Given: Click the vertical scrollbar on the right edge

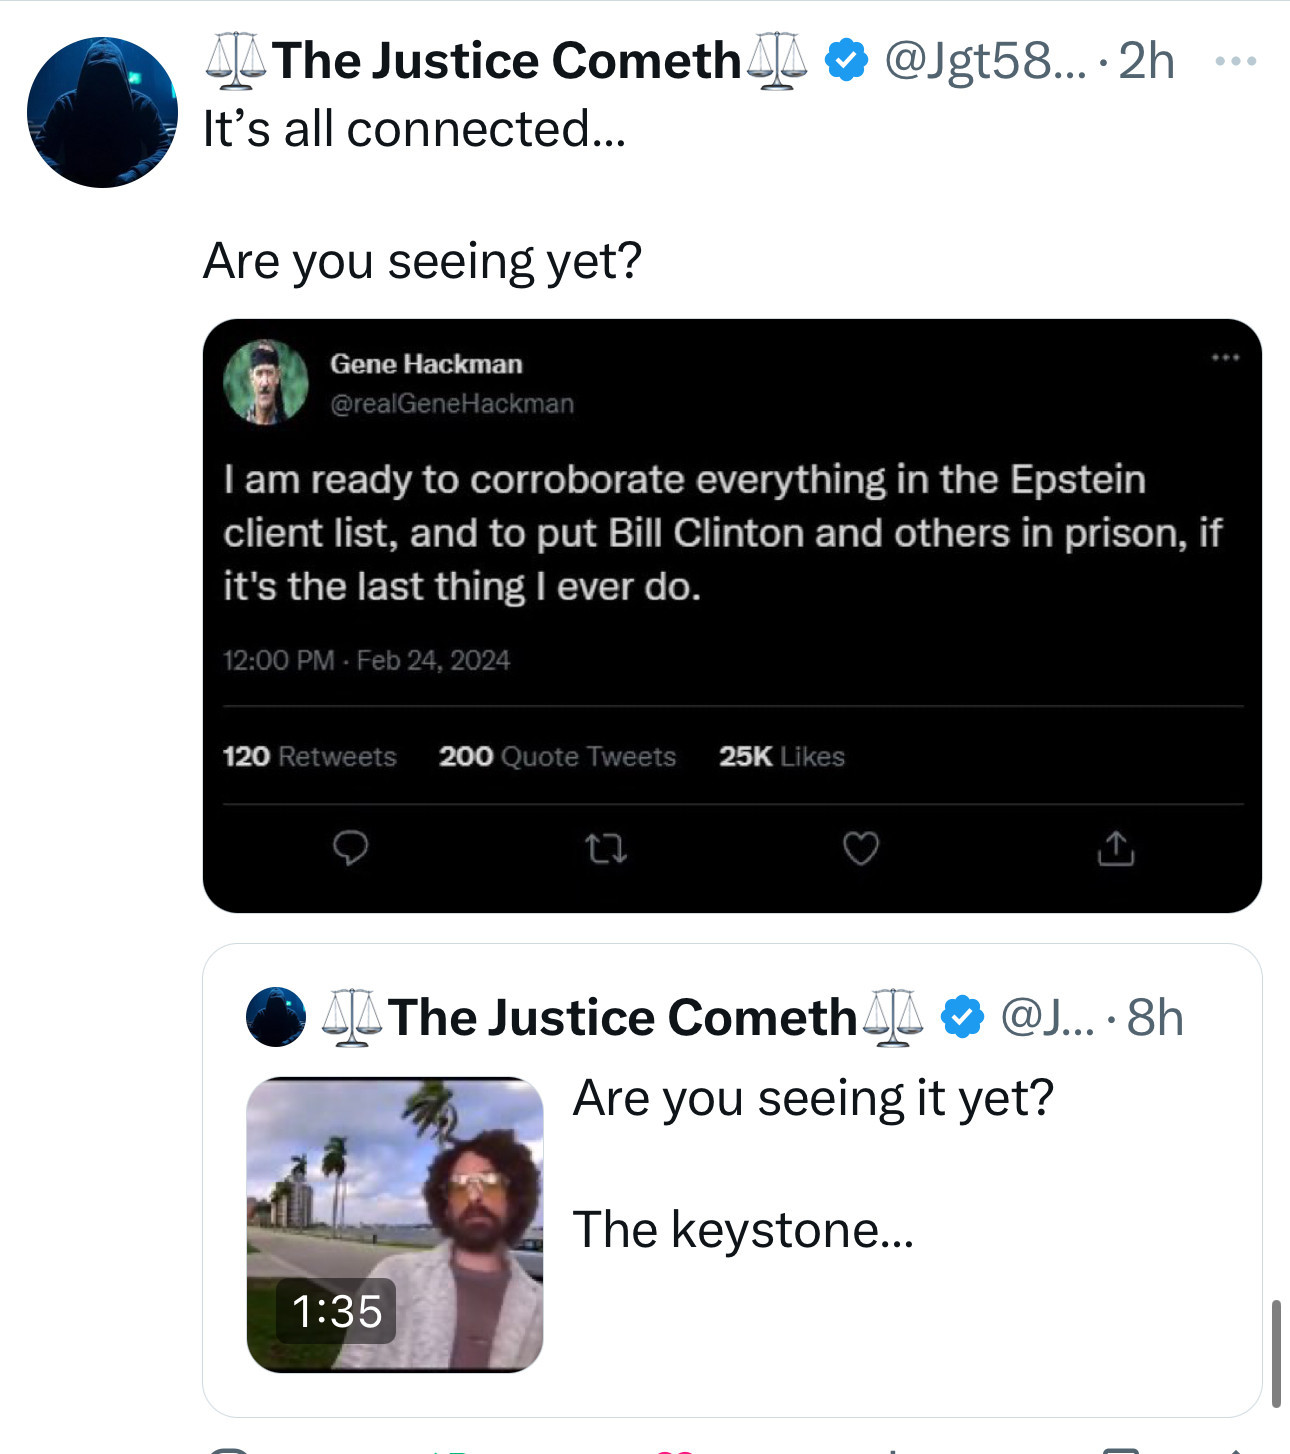Looking at the screenshot, I should [1276, 1353].
